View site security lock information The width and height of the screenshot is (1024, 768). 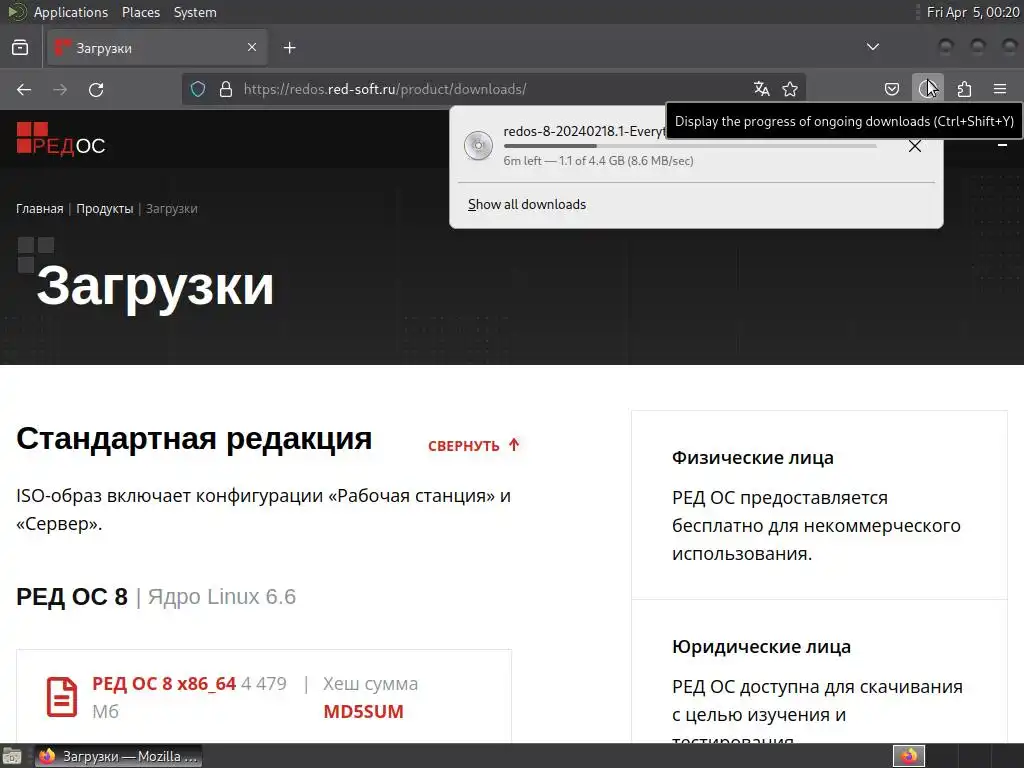point(226,89)
